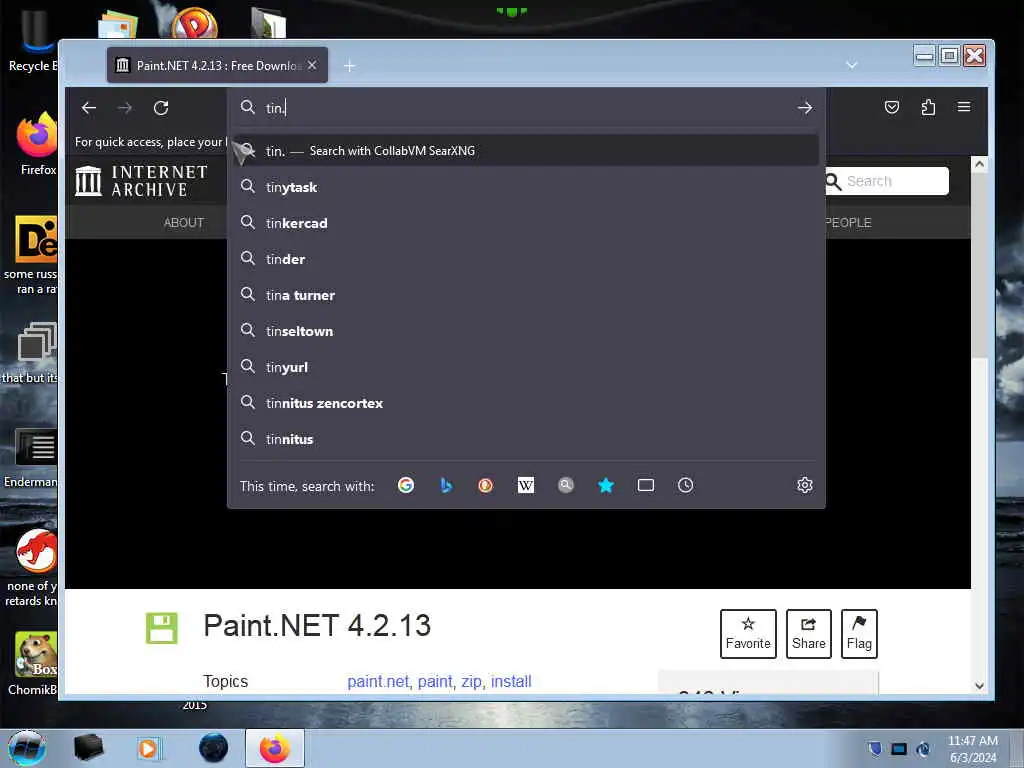Open the black box taskbar icon
The height and width of the screenshot is (768, 1024).
[x=88, y=748]
